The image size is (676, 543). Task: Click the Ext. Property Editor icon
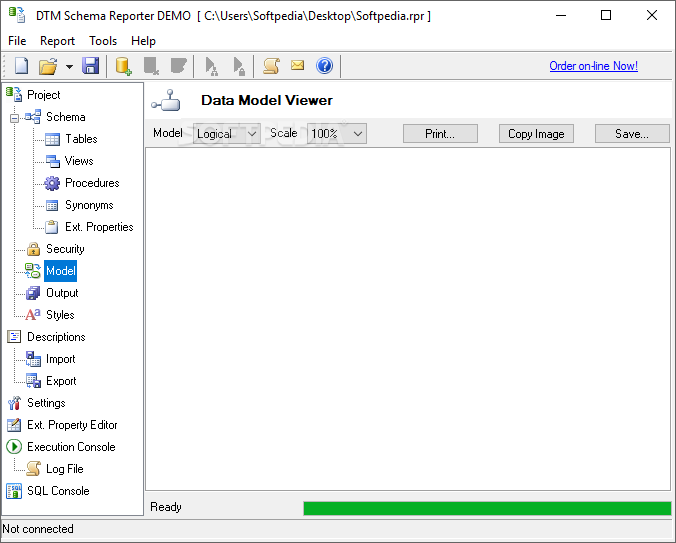pyautogui.click(x=14, y=425)
